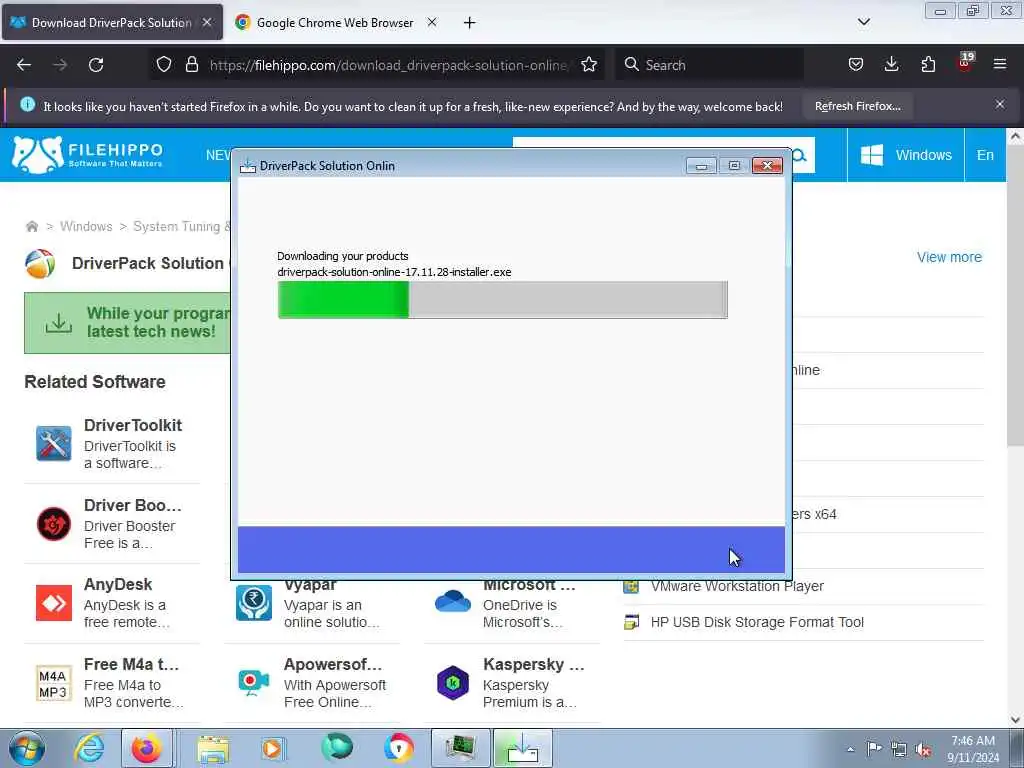This screenshot has width=1024, height=768.
Task: Open the Windows platform selector
Action: 906,155
